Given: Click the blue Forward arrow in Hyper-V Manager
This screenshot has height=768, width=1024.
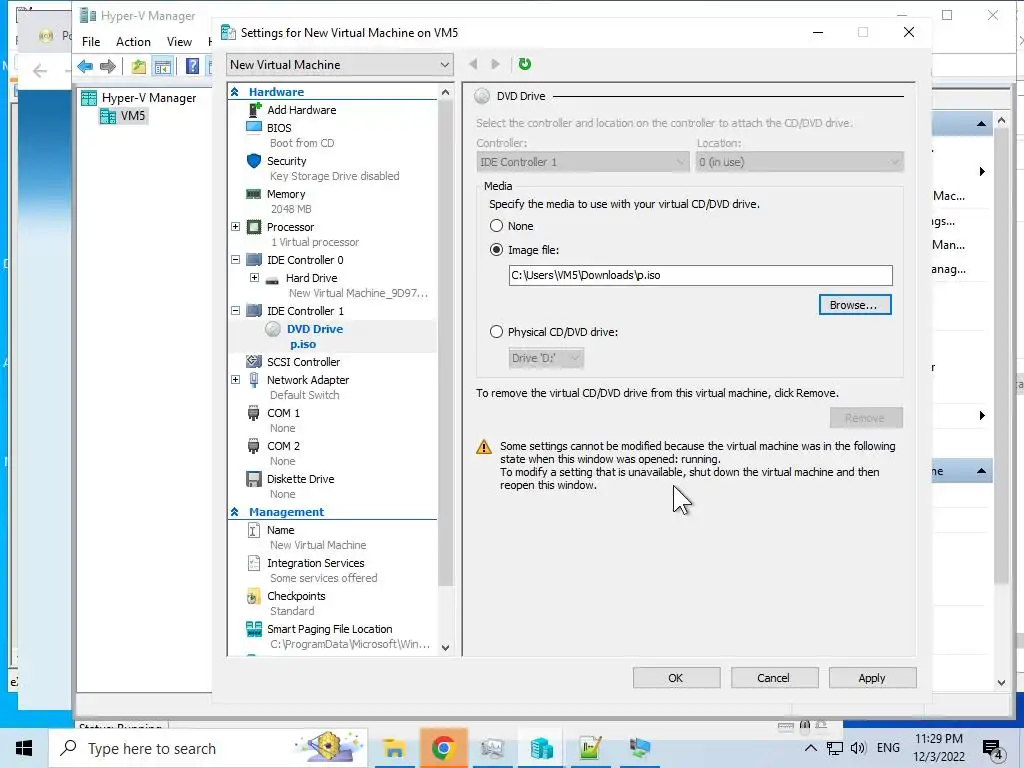Looking at the screenshot, I should click(x=108, y=66).
